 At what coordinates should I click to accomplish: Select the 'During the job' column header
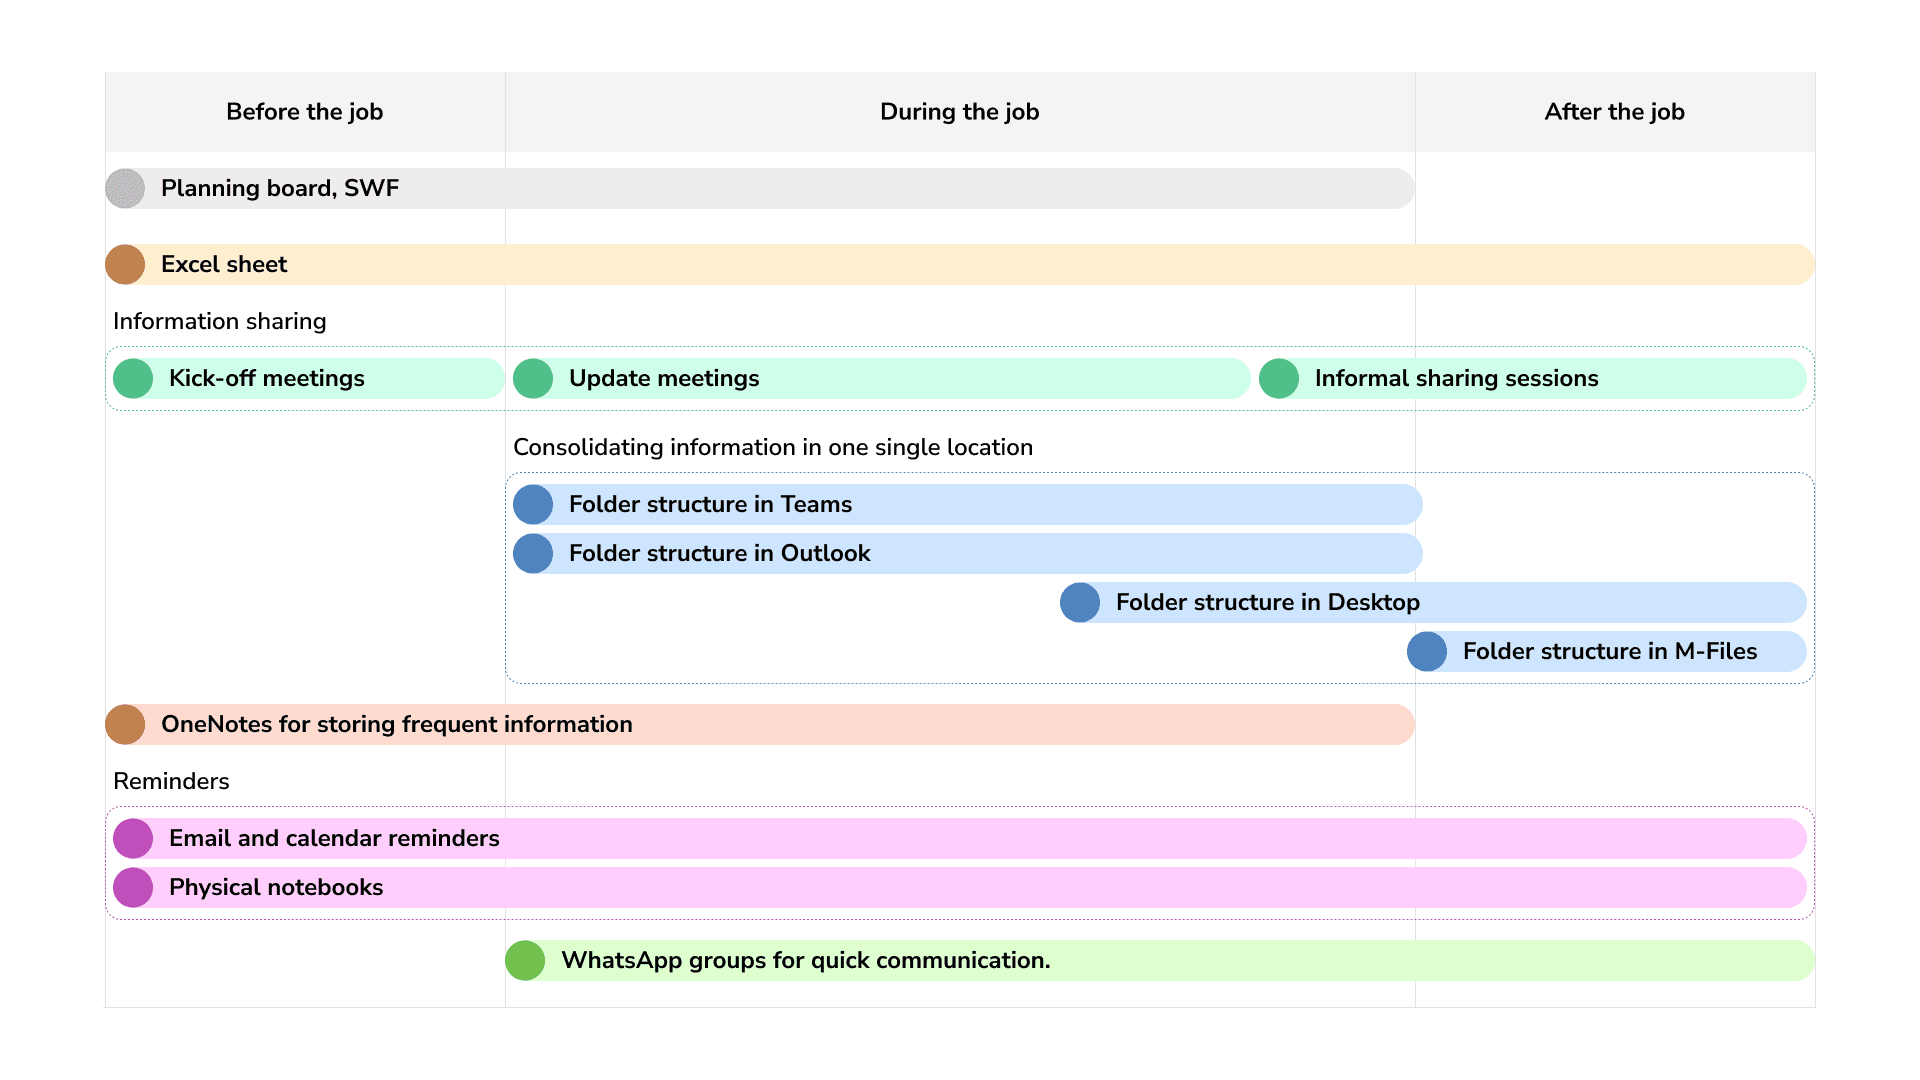click(x=960, y=112)
